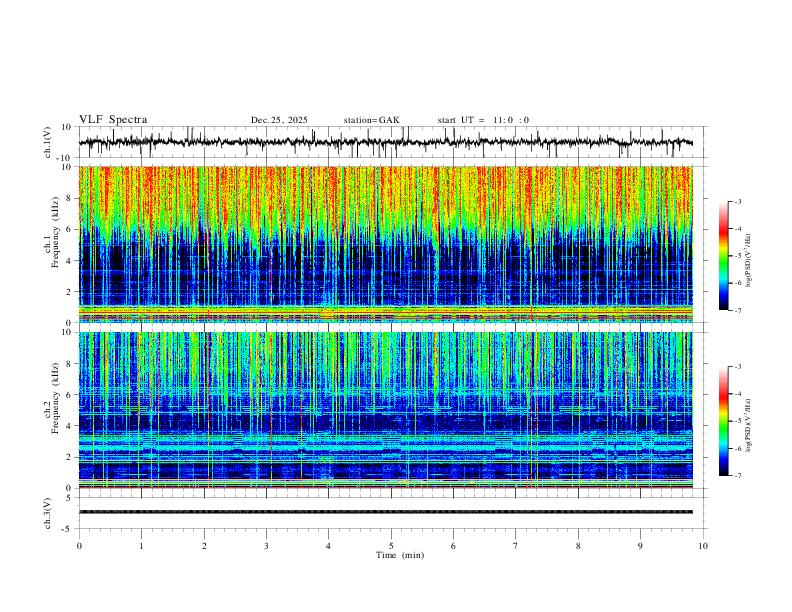Viewport: 792px width, 612px height.
Task: Click the 'ch.3(V)' axis label
Action: point(48,513)
